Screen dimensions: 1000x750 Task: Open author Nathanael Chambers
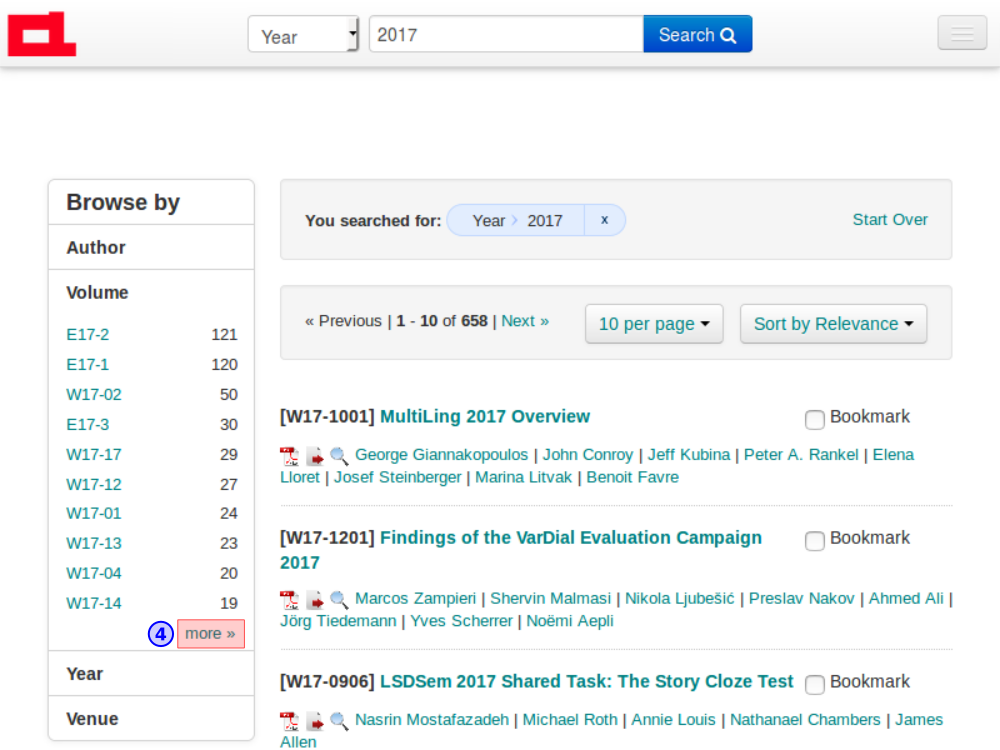tap(805, 719)
